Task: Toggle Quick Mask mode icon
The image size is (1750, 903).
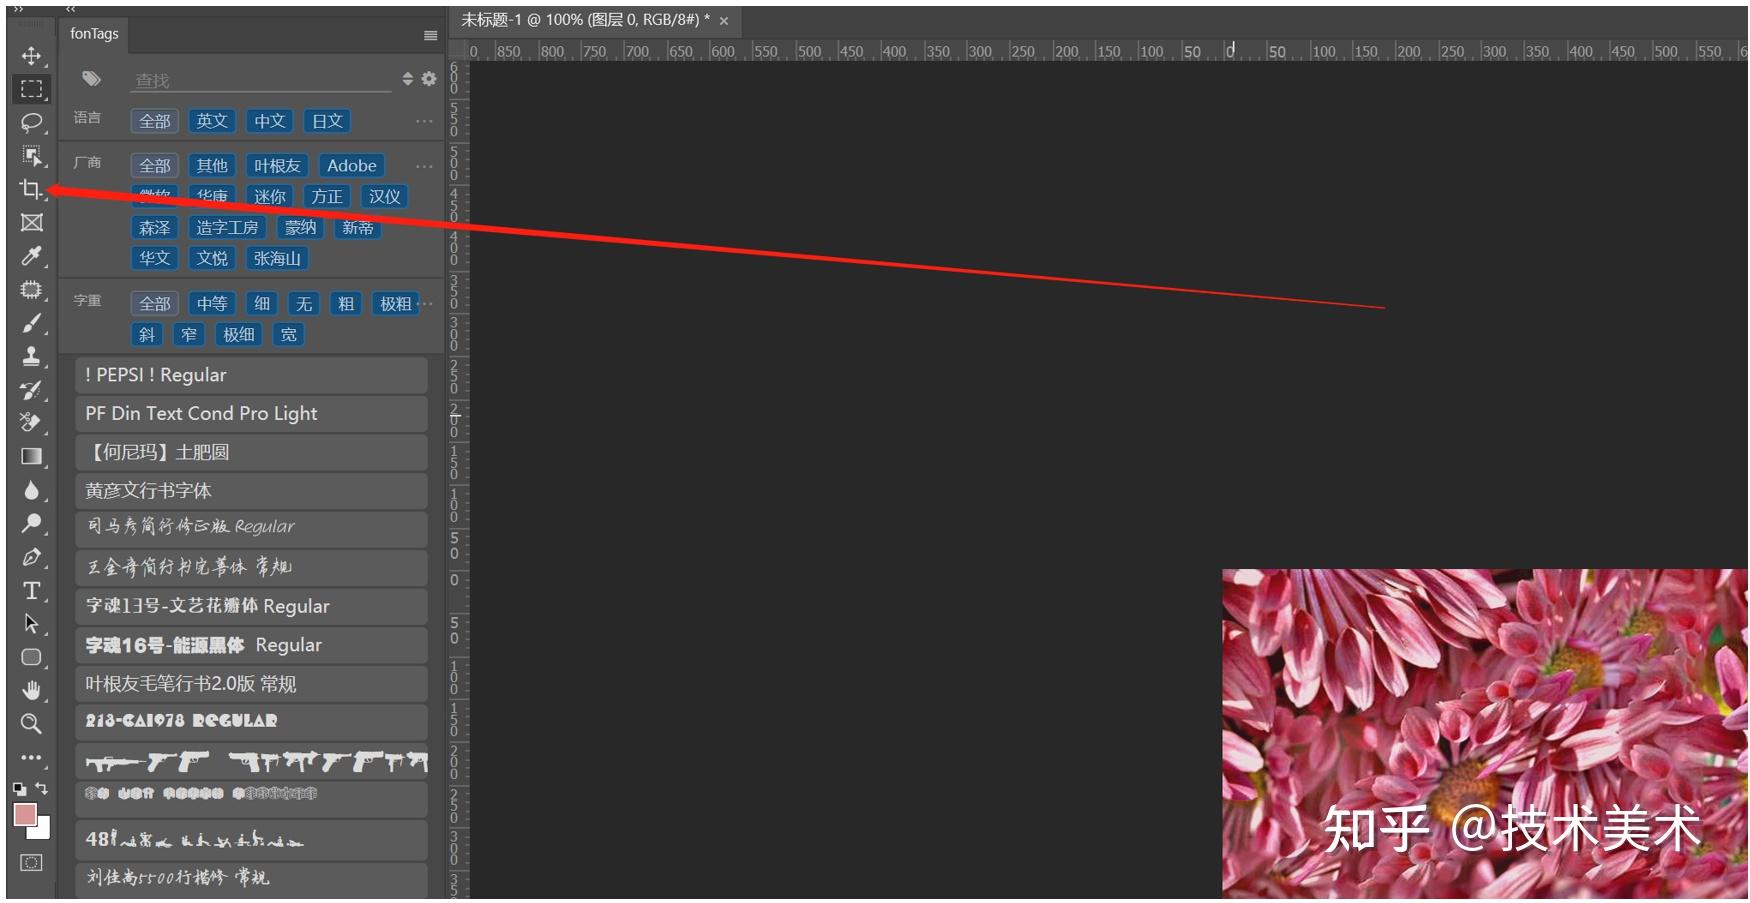Action: pyautogui.click(x=31, y=862)
